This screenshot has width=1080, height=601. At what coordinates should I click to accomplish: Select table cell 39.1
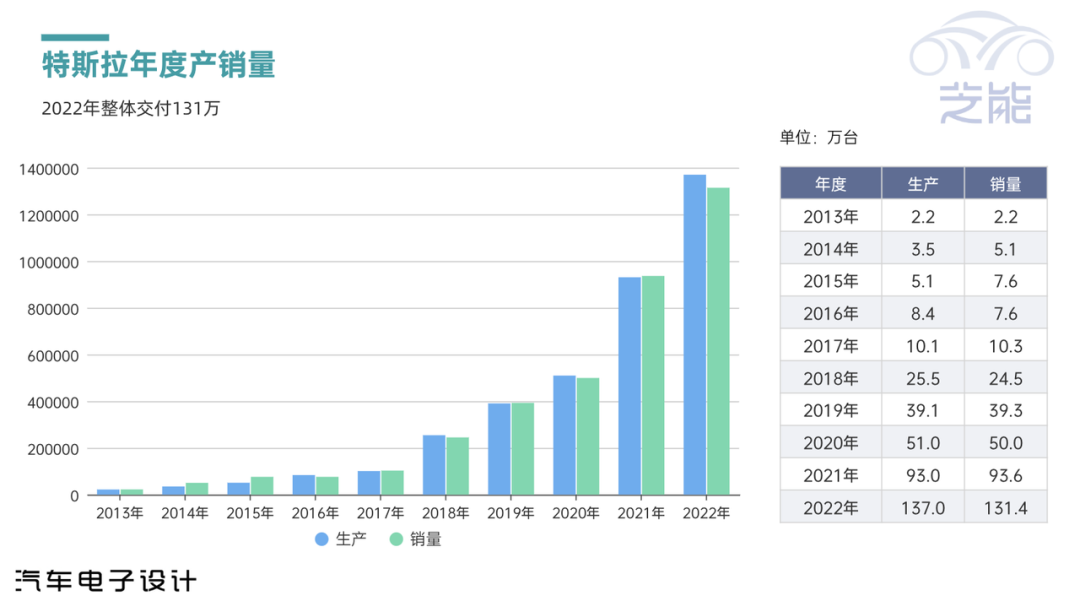pyautogui.click(x=923, y=411)
